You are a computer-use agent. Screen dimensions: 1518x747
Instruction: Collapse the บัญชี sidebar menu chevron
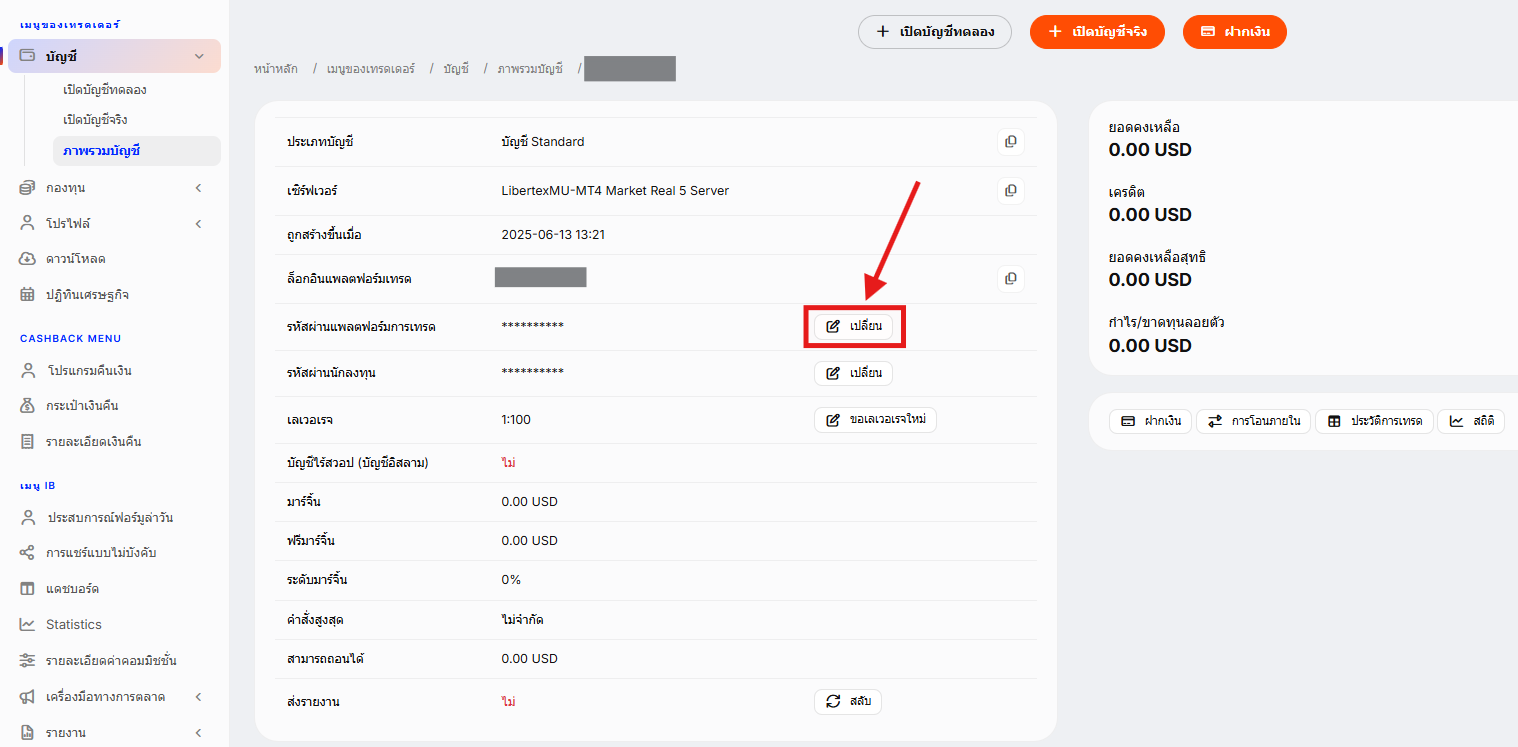(x=199, y=56)
